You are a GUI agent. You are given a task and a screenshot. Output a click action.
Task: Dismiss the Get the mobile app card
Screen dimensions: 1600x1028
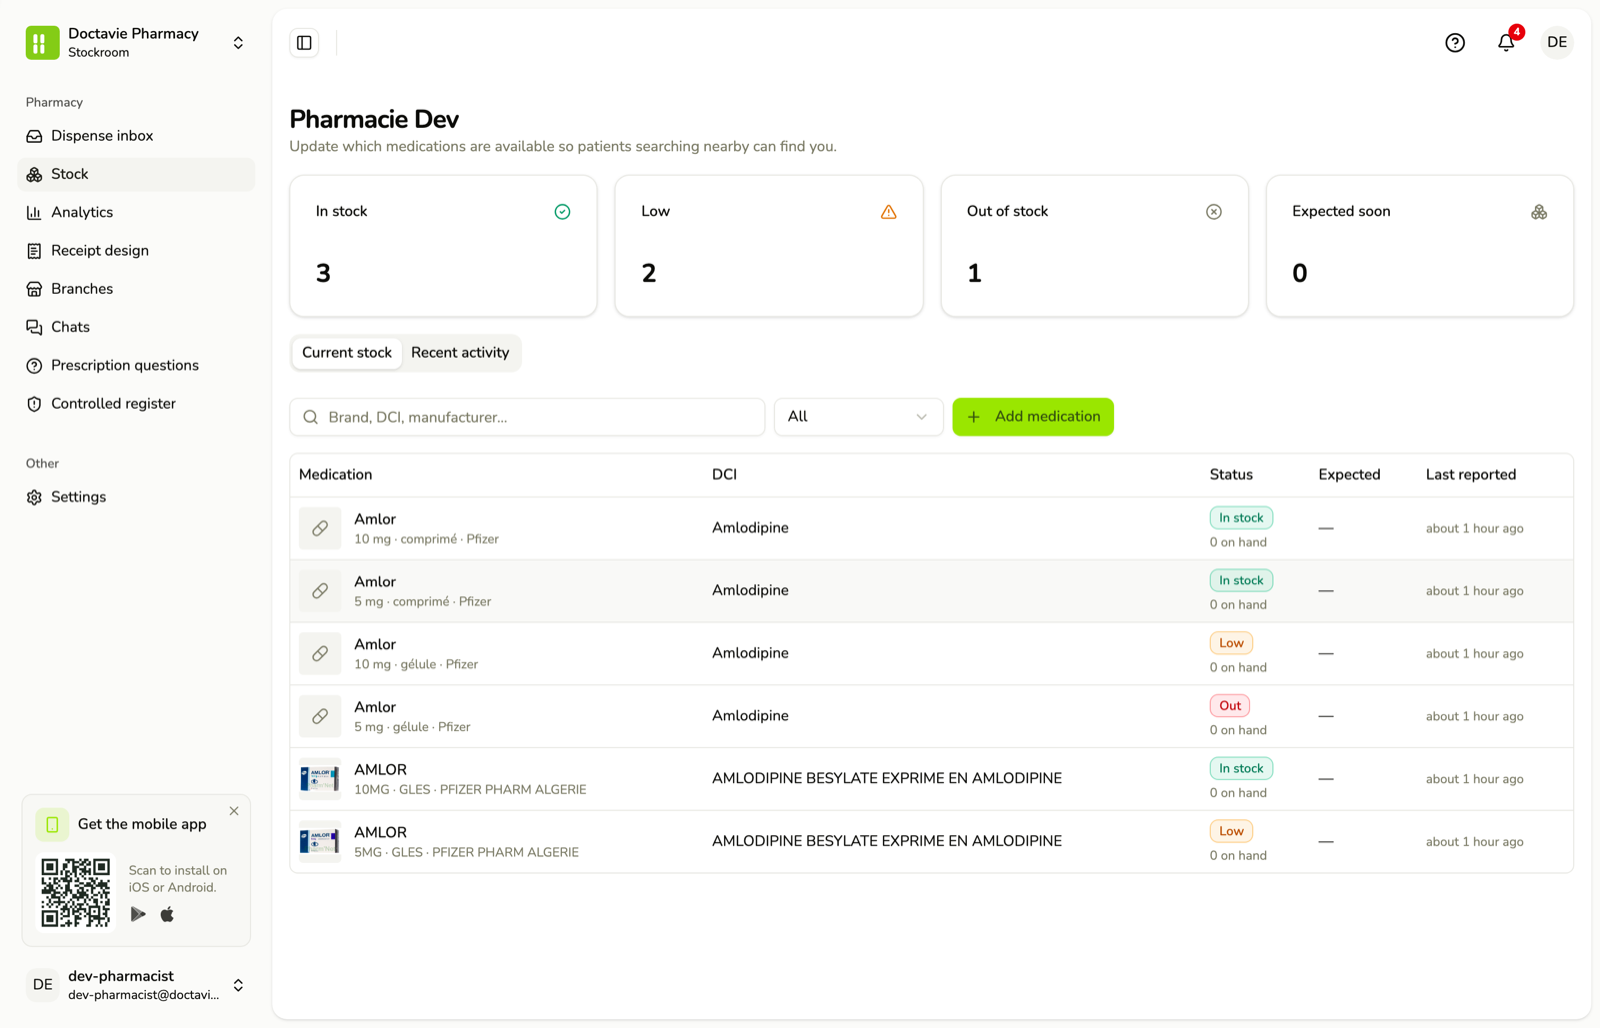click(x=234, y=811)
